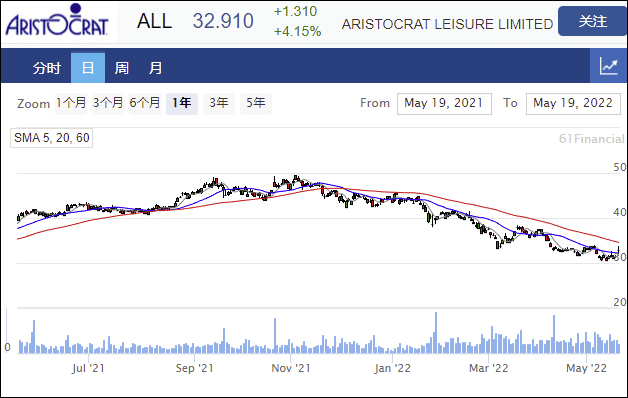Click the Nov '21 axis label
The height and width of the screenshot is (398, 628).
tap(291, 368)
